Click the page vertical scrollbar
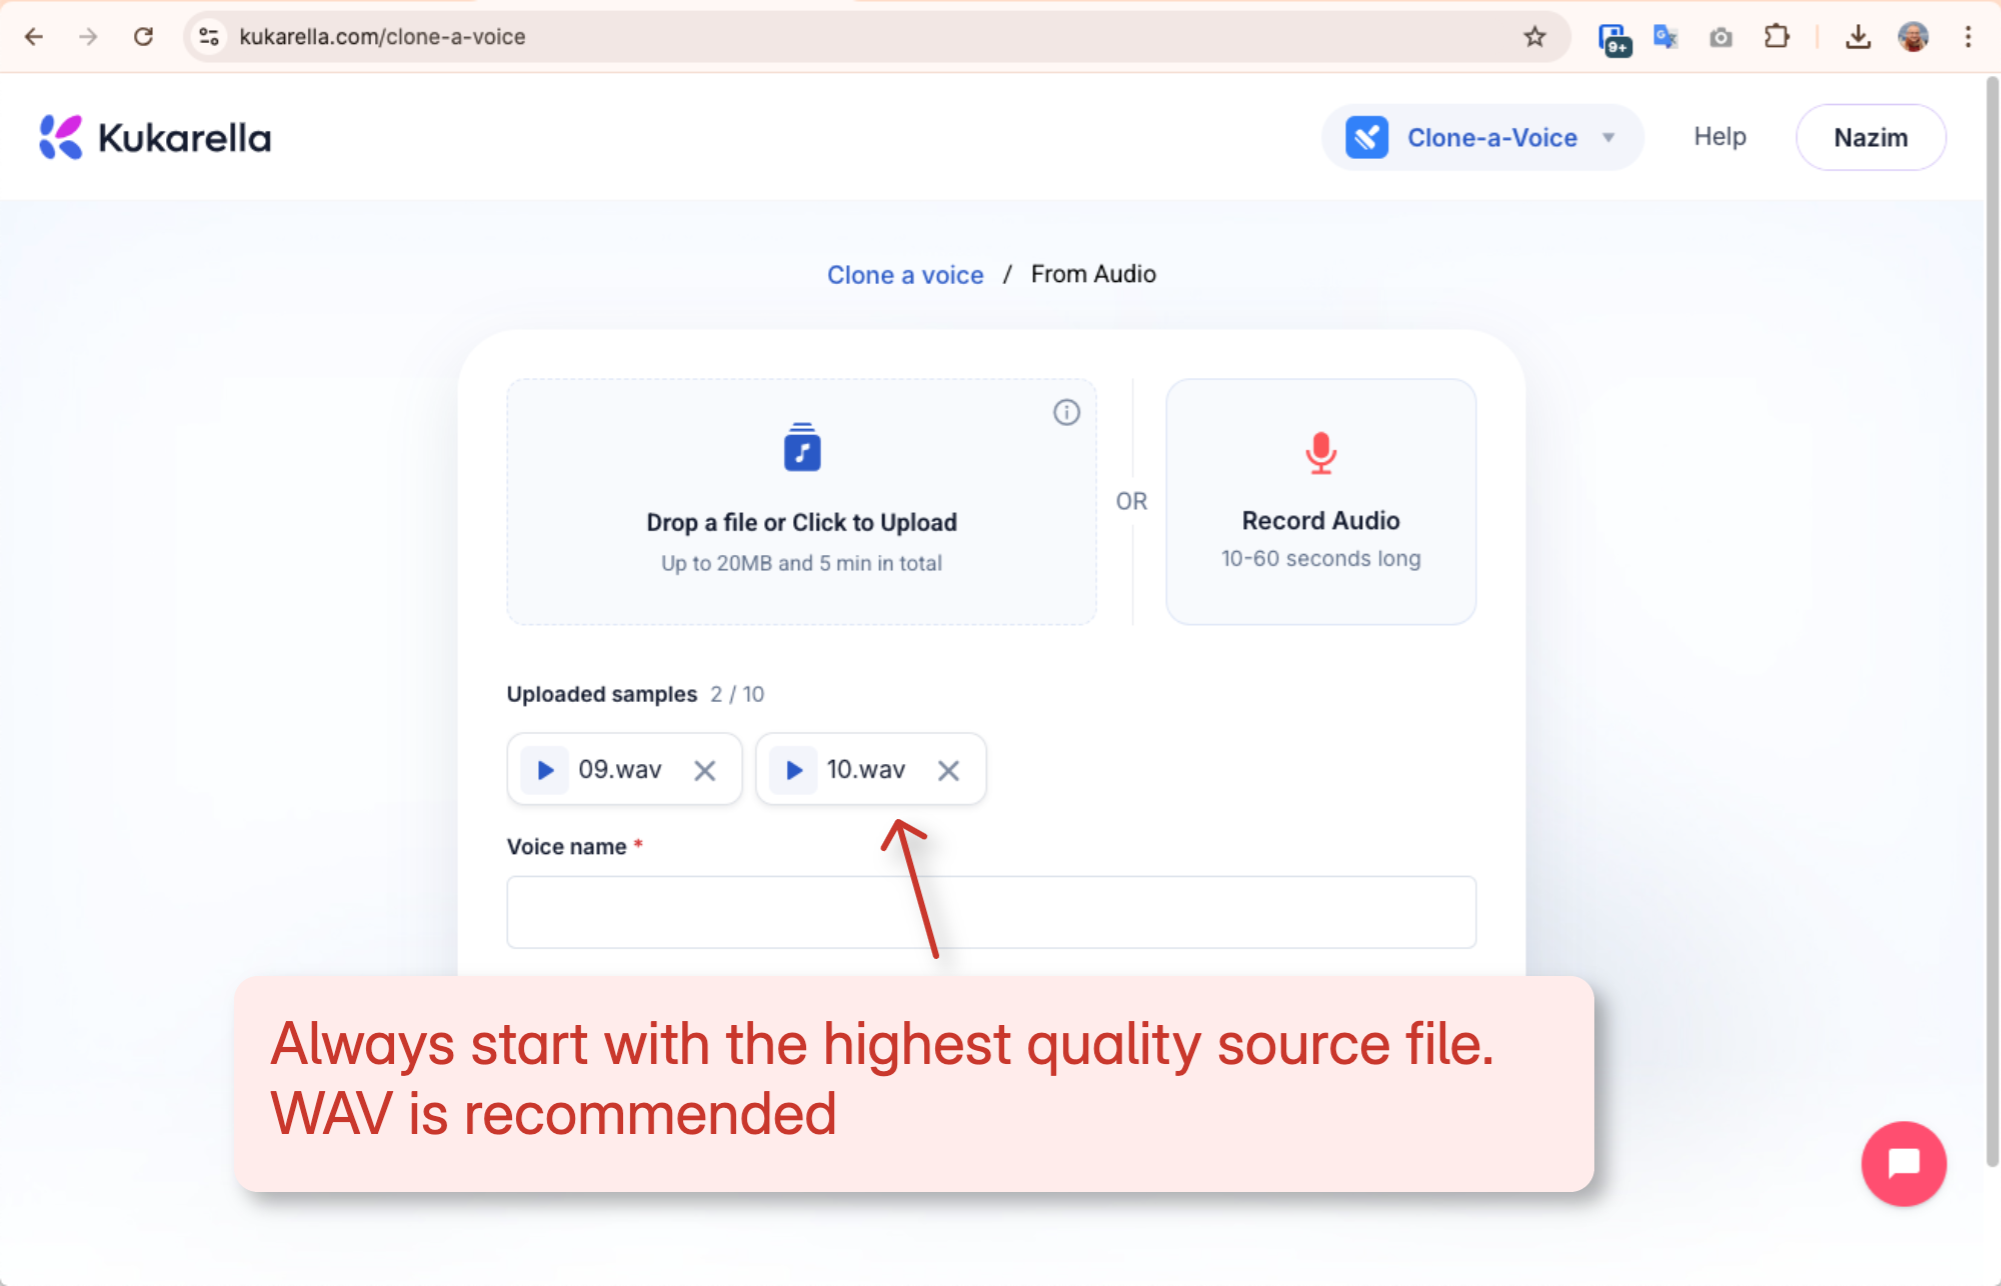 1991,620
